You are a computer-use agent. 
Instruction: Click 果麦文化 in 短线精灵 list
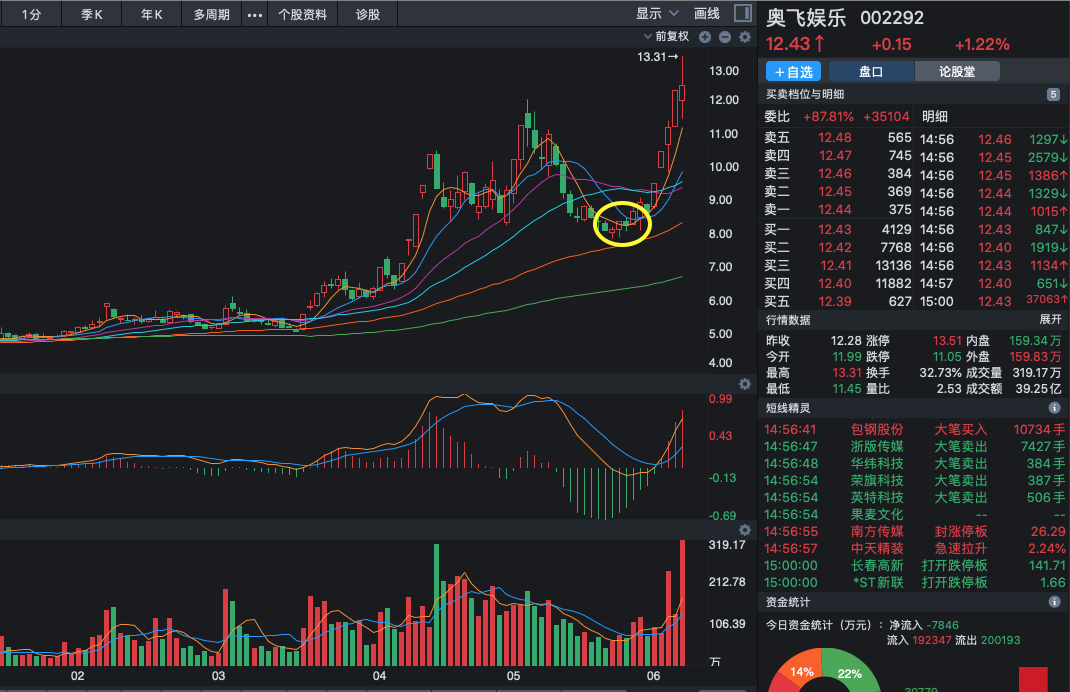tap(877, 515)
